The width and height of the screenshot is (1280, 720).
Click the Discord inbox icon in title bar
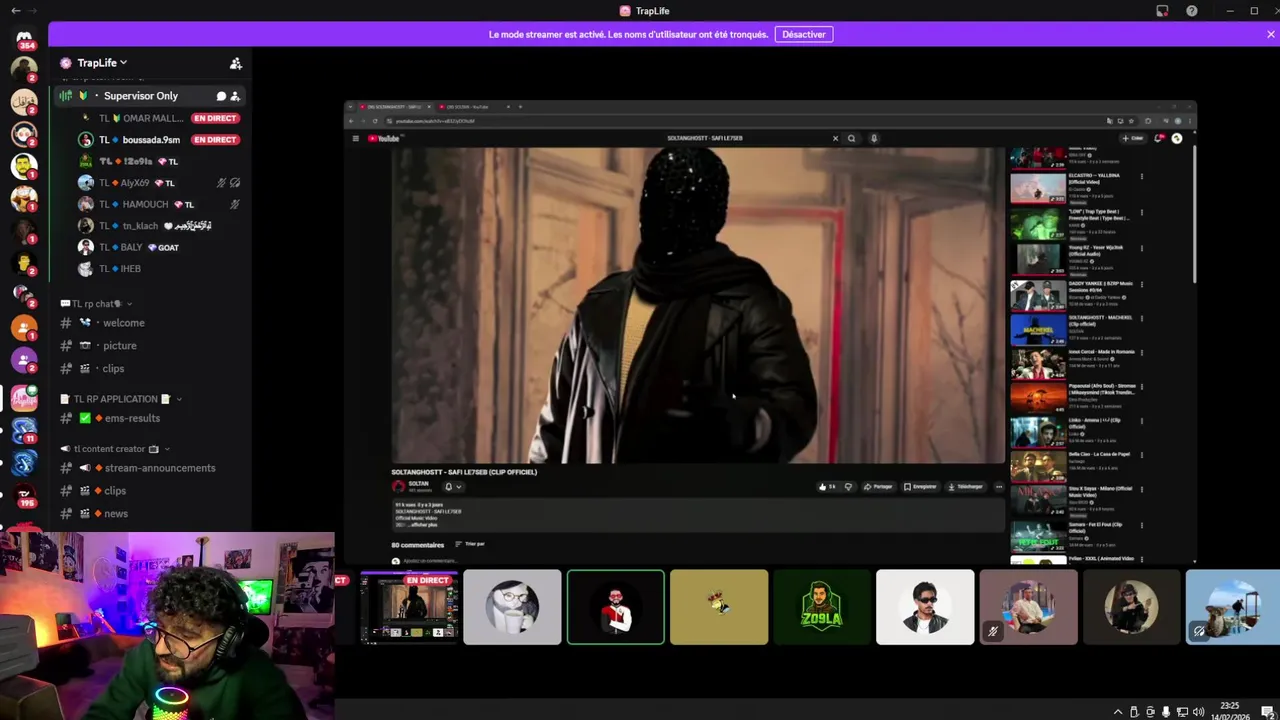tap(1162, 11)
